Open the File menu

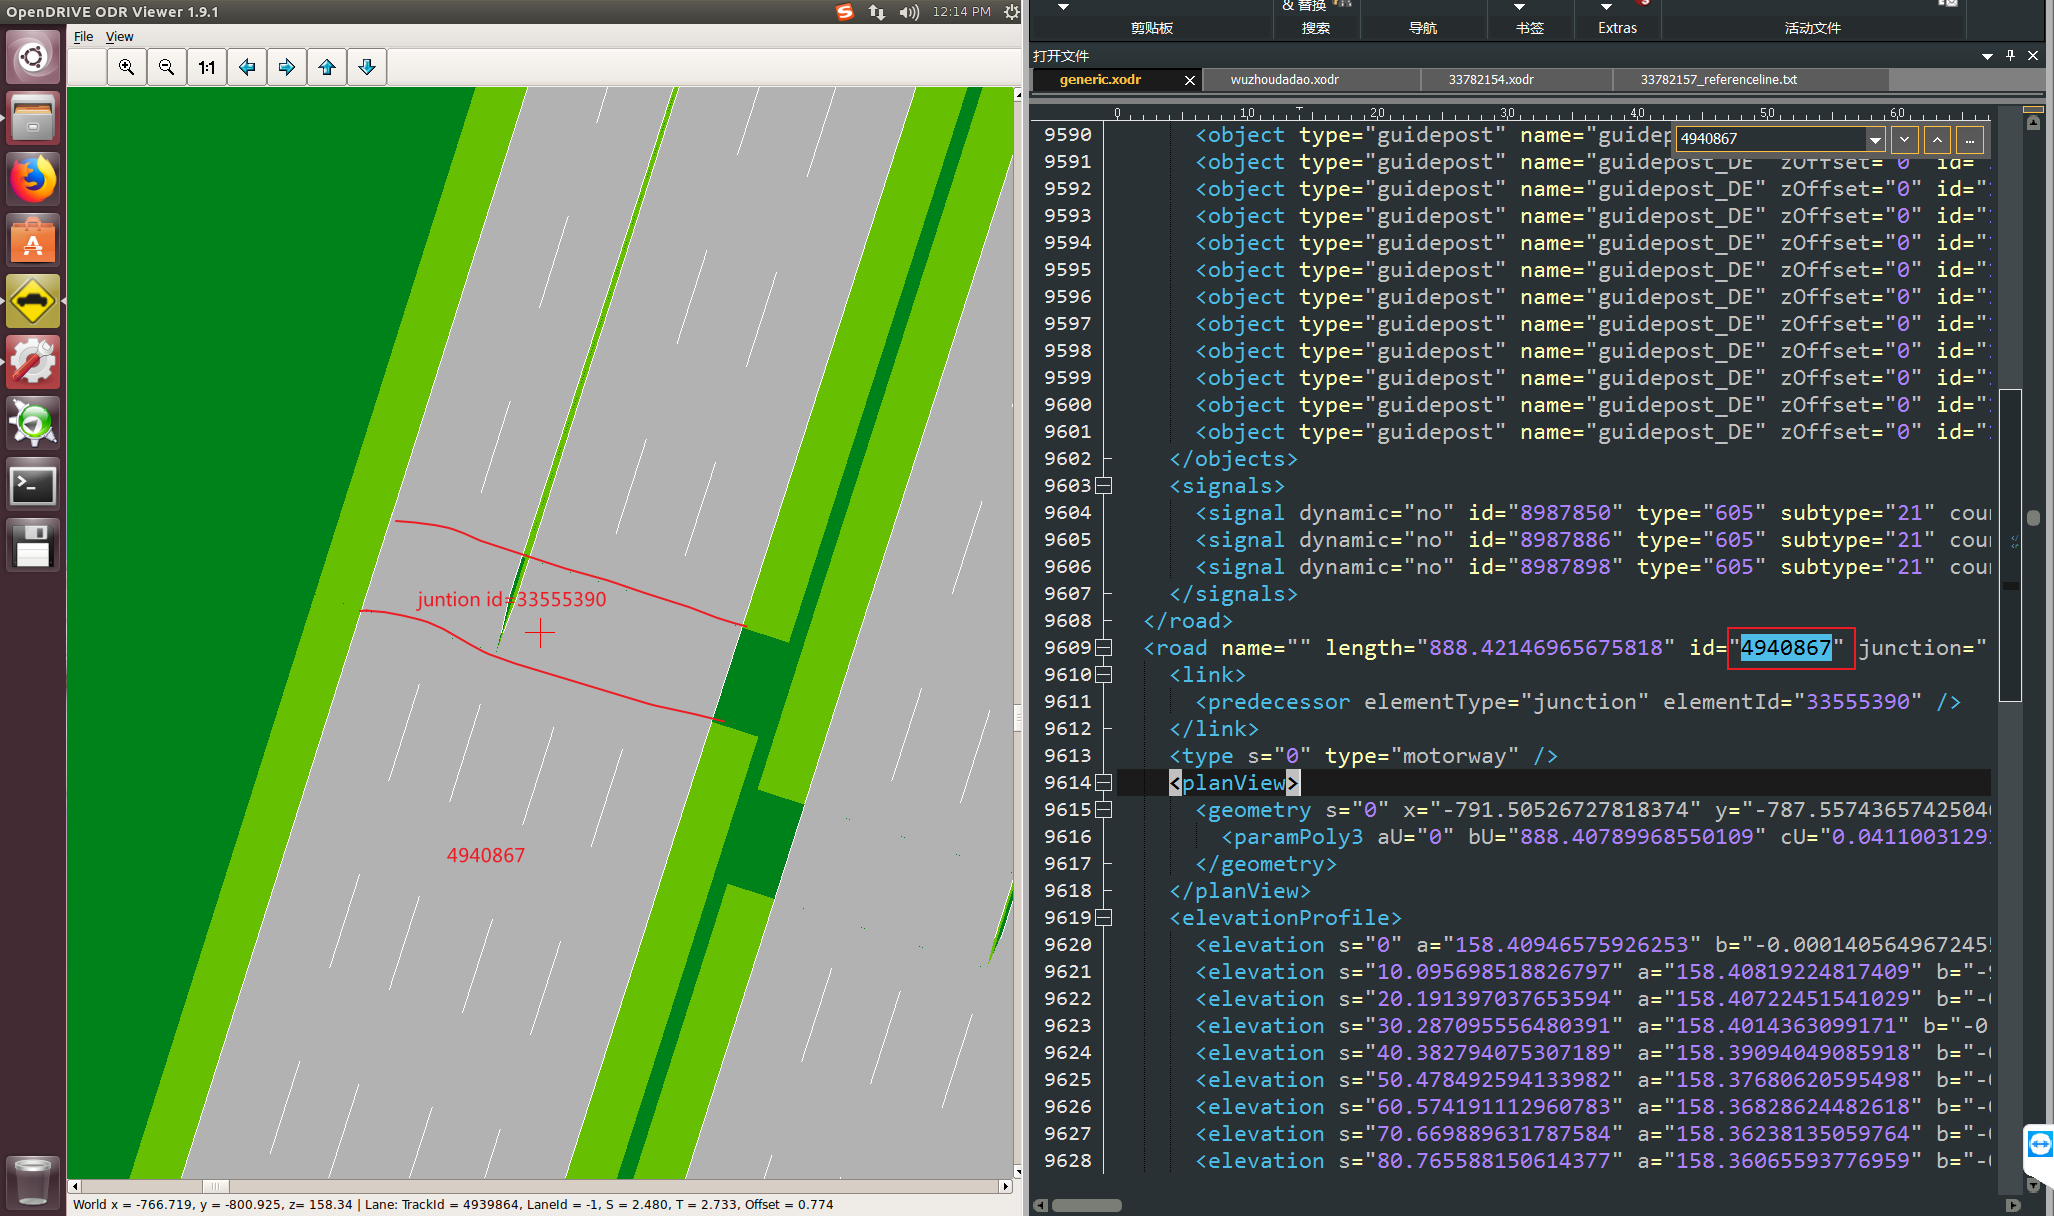pyautogui.click(x=83, y=37)
